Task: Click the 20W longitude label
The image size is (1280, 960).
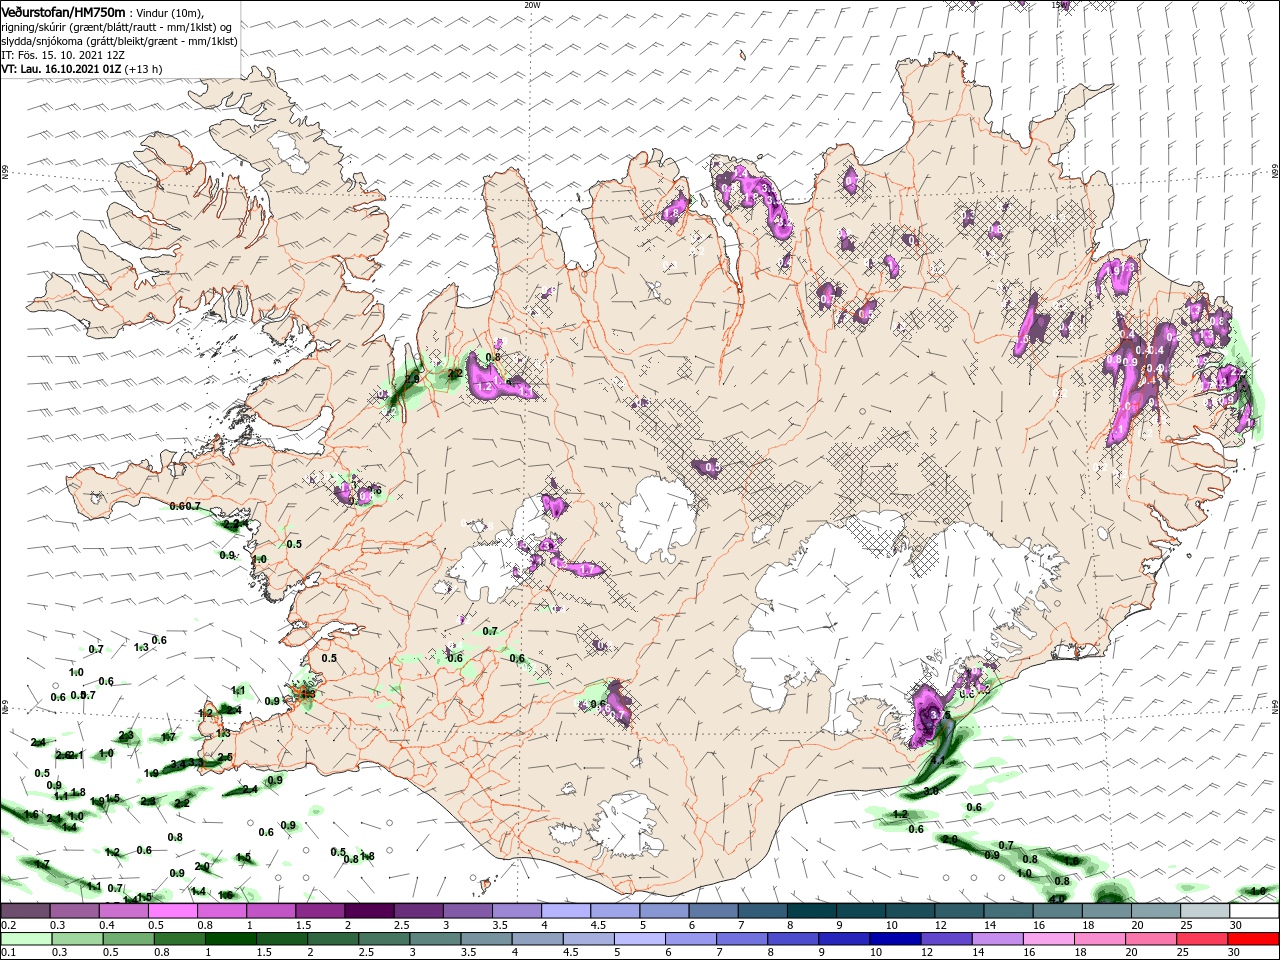Action: coord(532,5)
